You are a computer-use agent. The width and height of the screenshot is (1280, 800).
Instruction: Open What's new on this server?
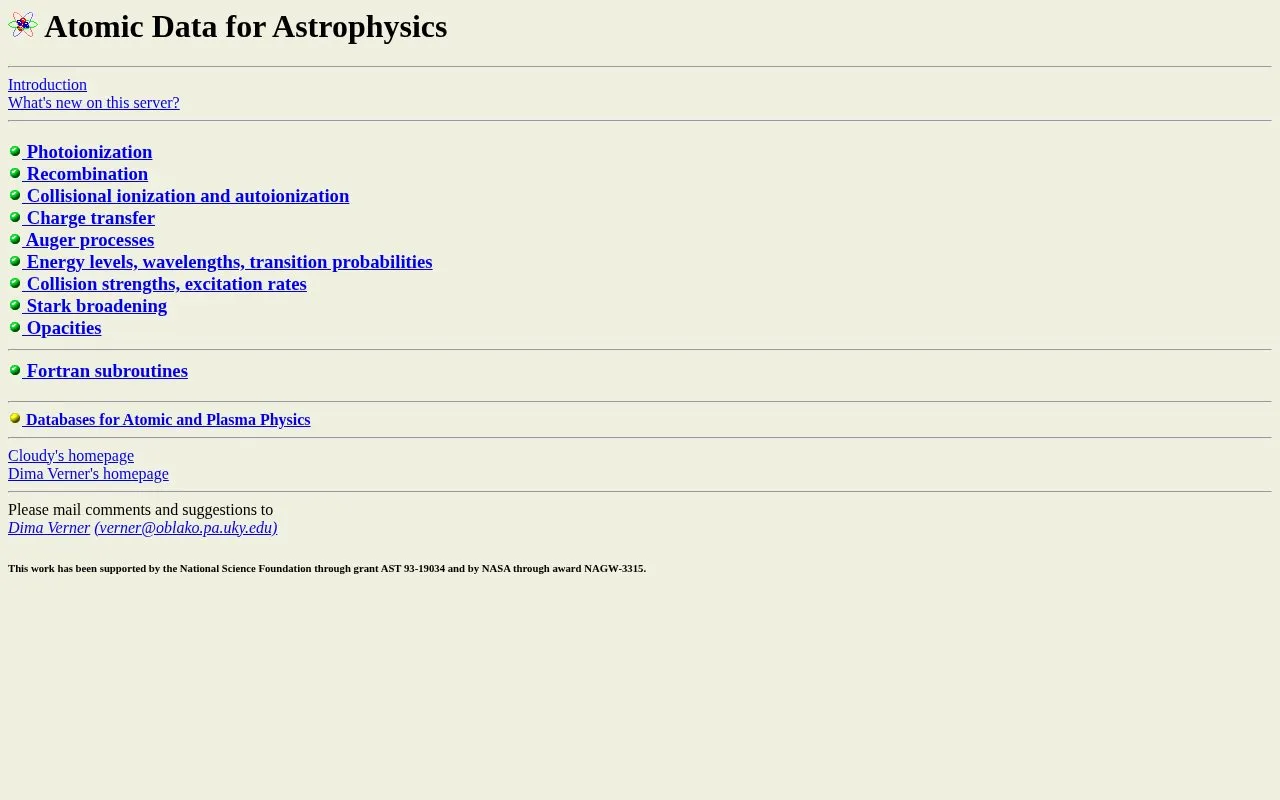[x=94, y=103]
